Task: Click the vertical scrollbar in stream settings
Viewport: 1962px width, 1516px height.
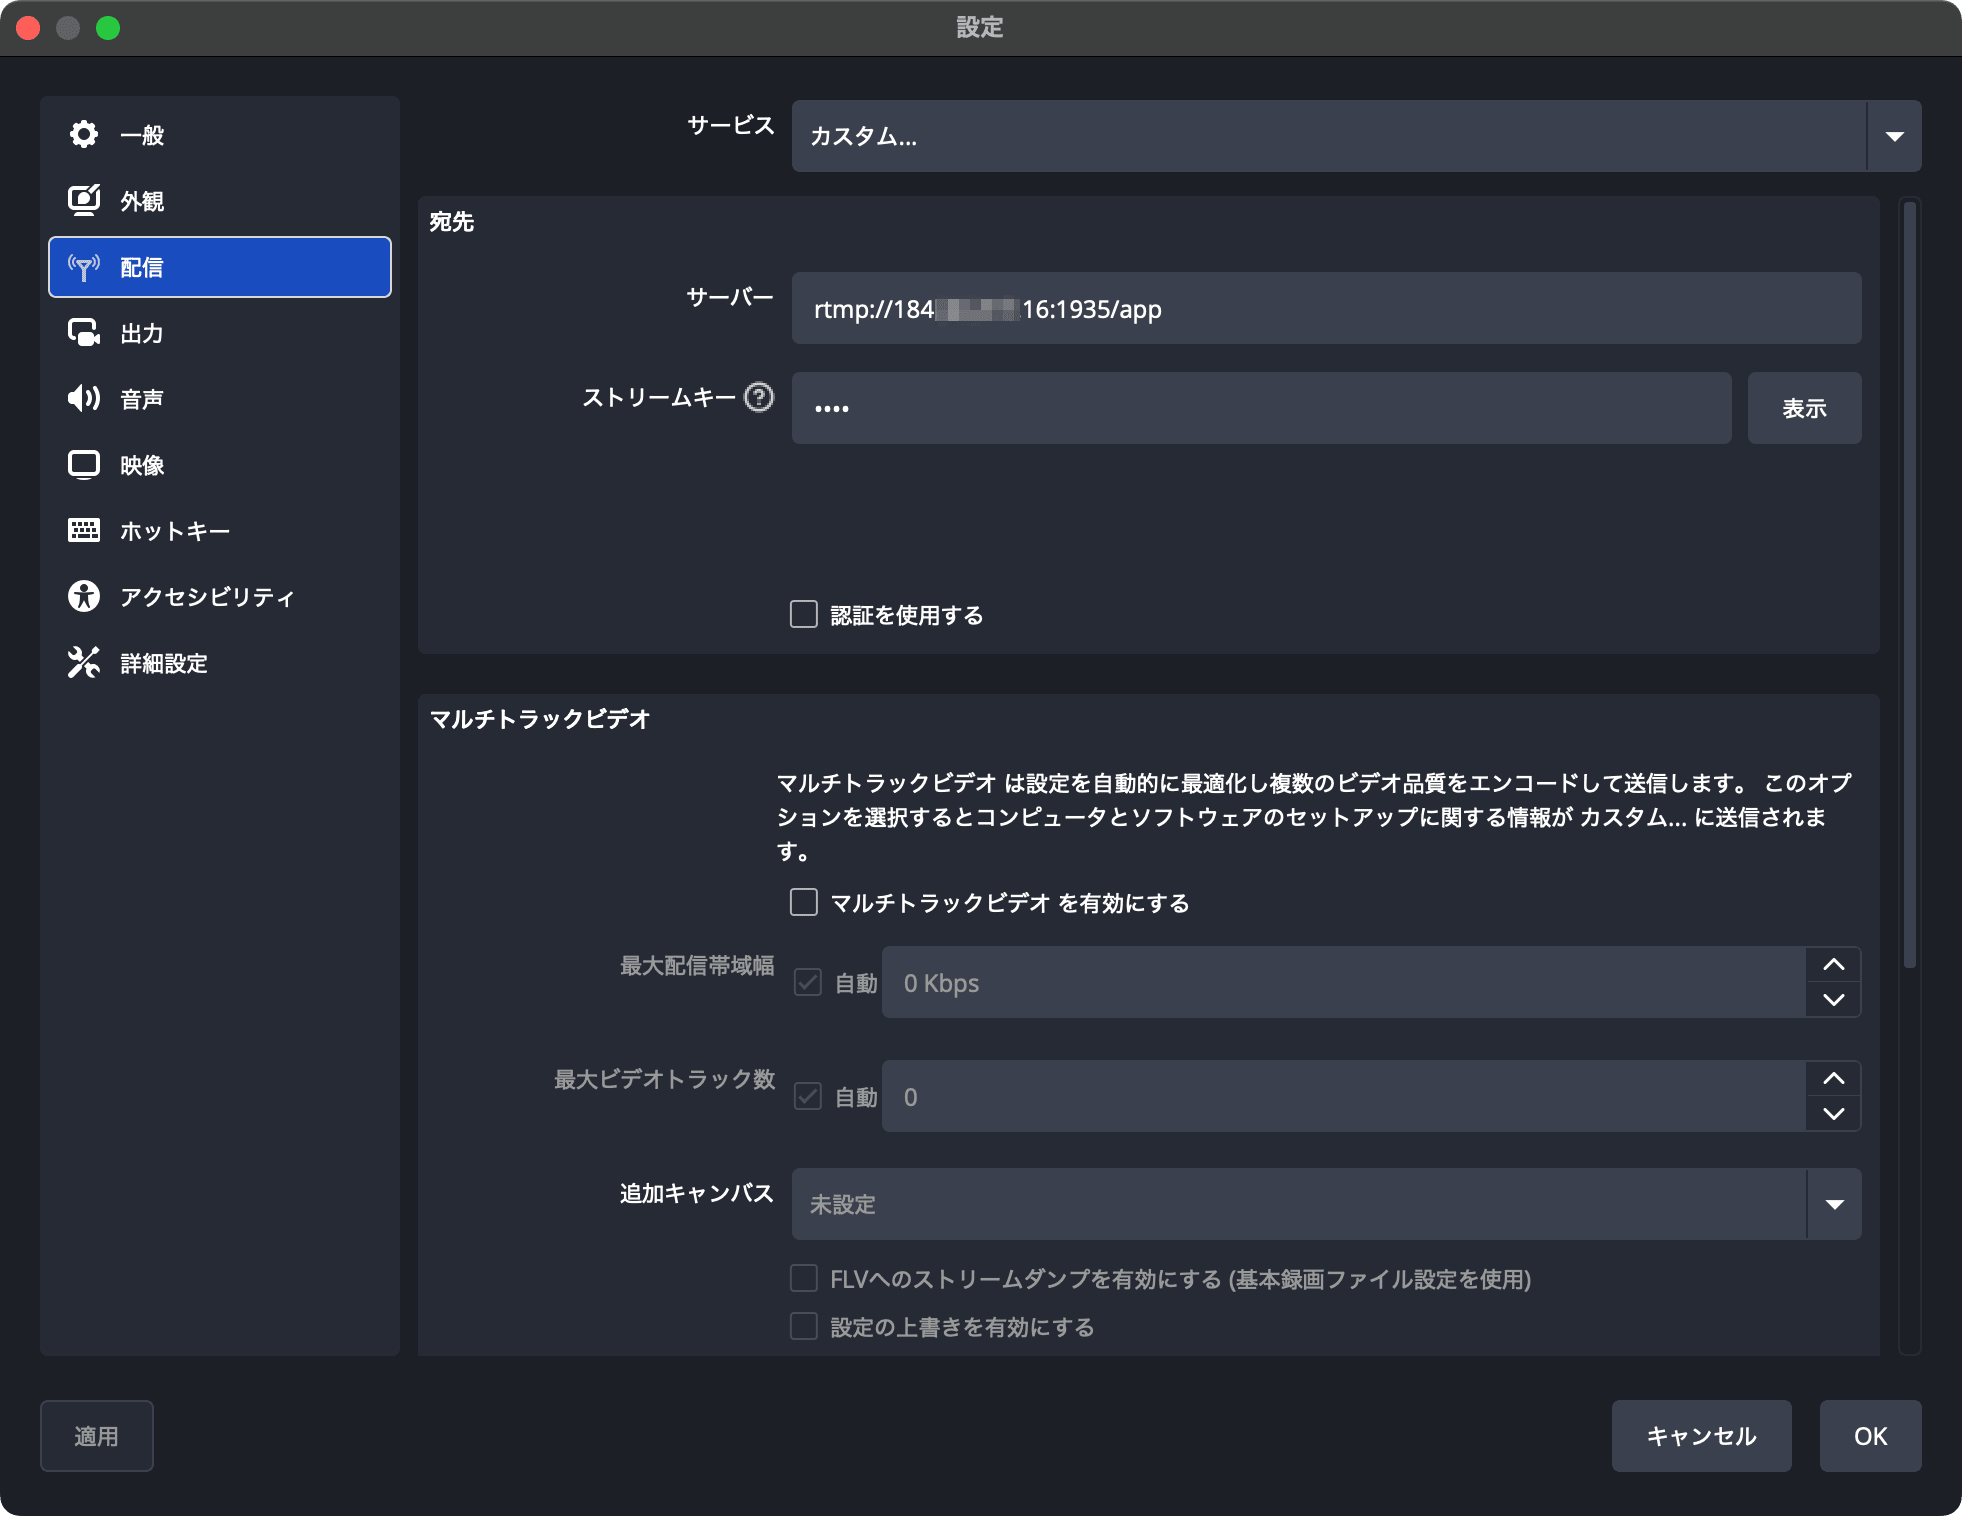Action: (x=1909, y=585)
